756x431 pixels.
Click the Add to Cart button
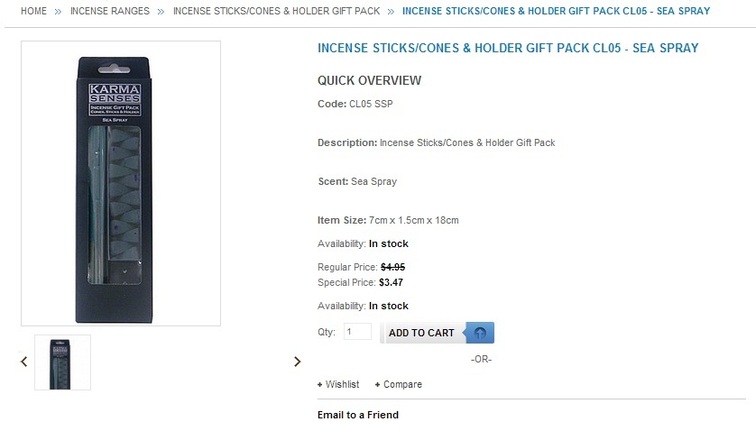click(437, 333)
